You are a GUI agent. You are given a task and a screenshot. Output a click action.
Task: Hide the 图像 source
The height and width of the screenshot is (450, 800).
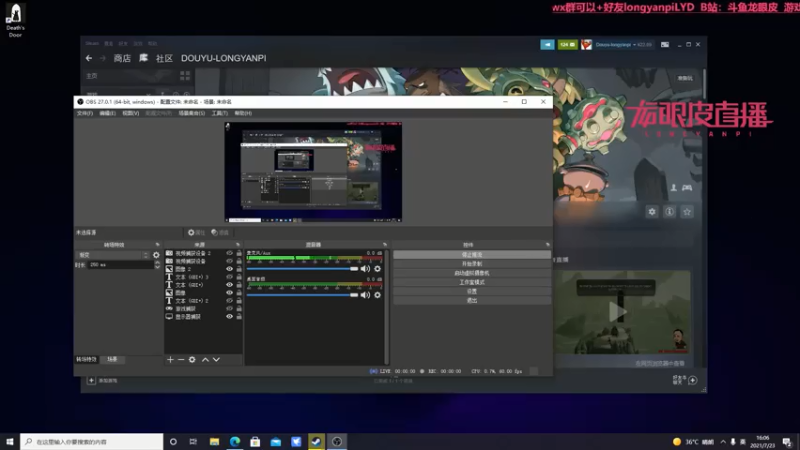tap(230, 293)
